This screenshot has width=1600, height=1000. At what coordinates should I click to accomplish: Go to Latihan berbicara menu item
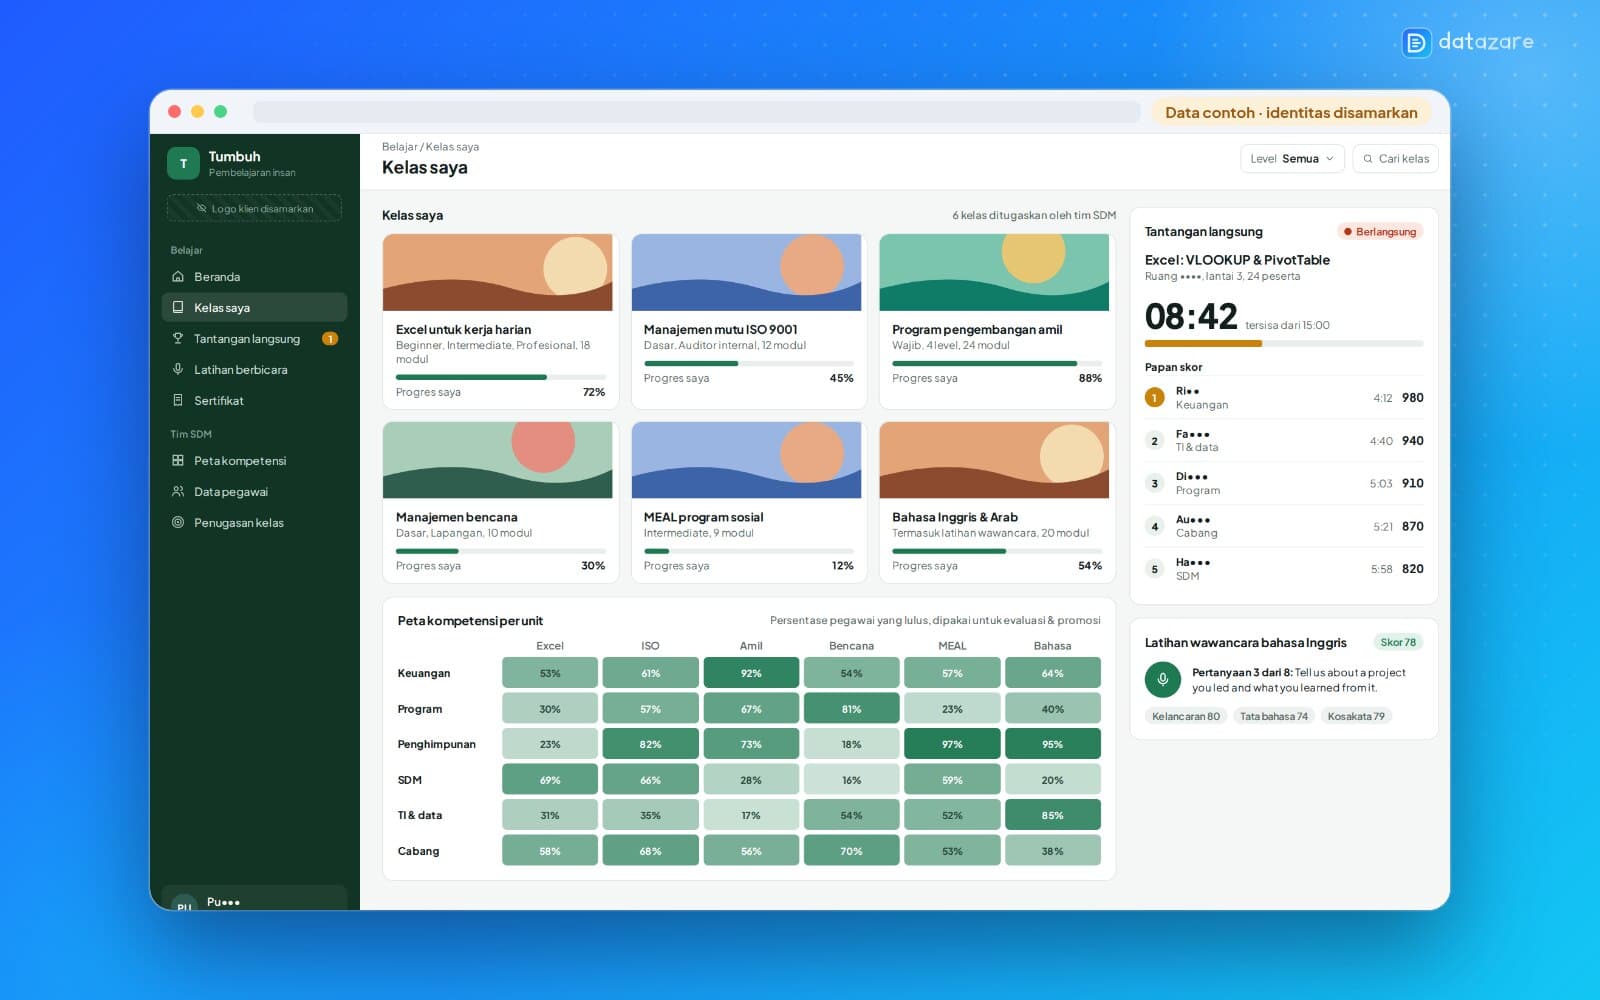(254, 370)
